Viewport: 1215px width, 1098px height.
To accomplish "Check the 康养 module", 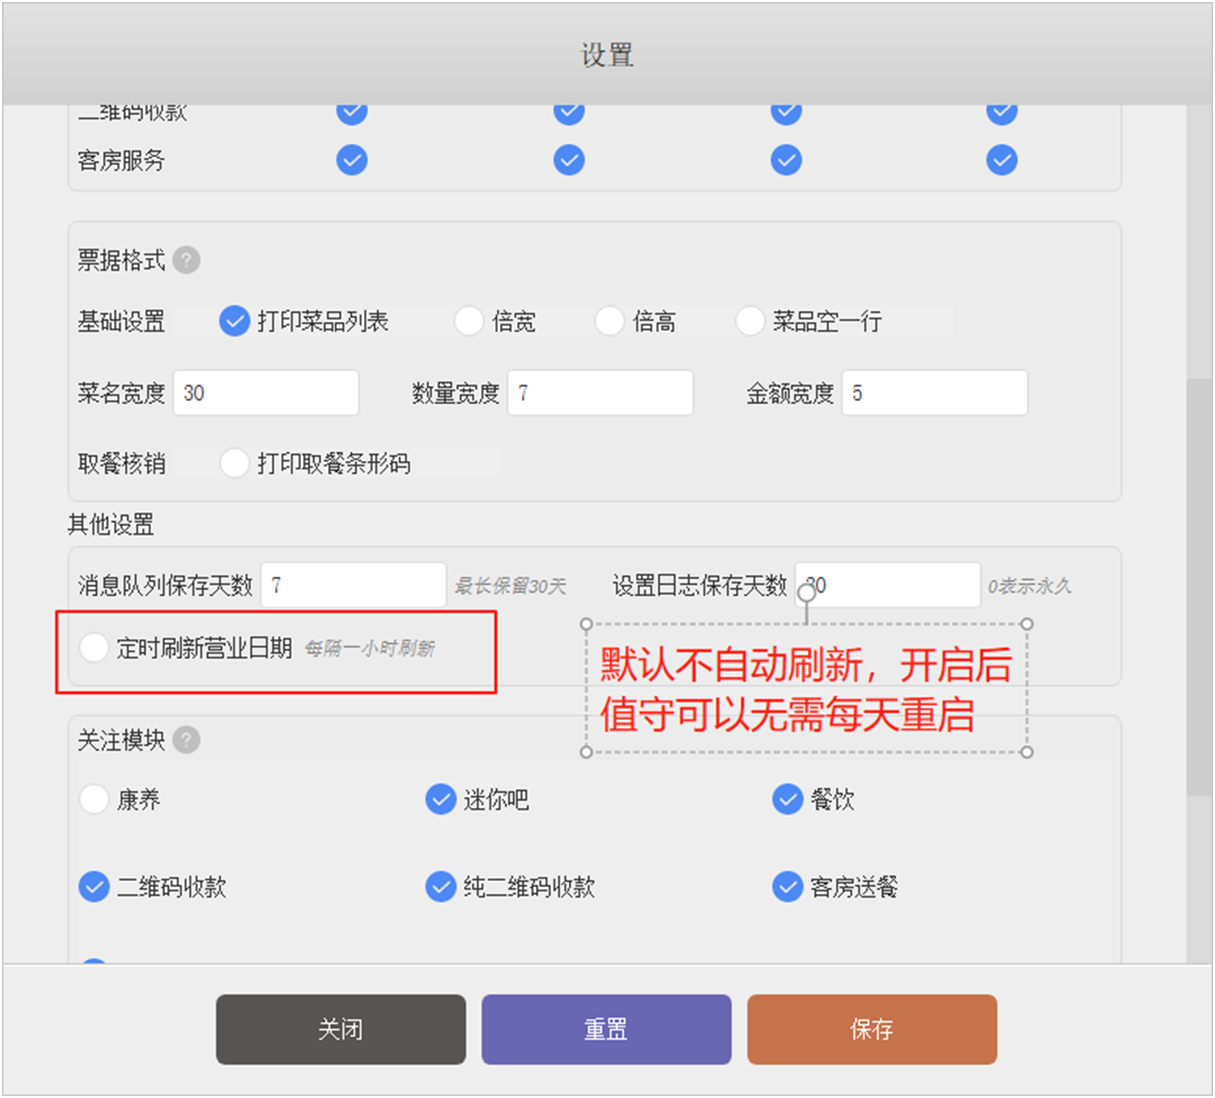I will click(x=94, y=799).
